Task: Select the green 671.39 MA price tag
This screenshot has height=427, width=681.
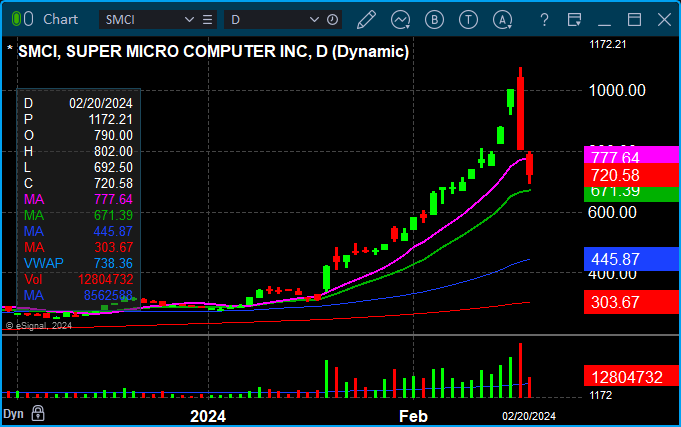Action: 631,194
